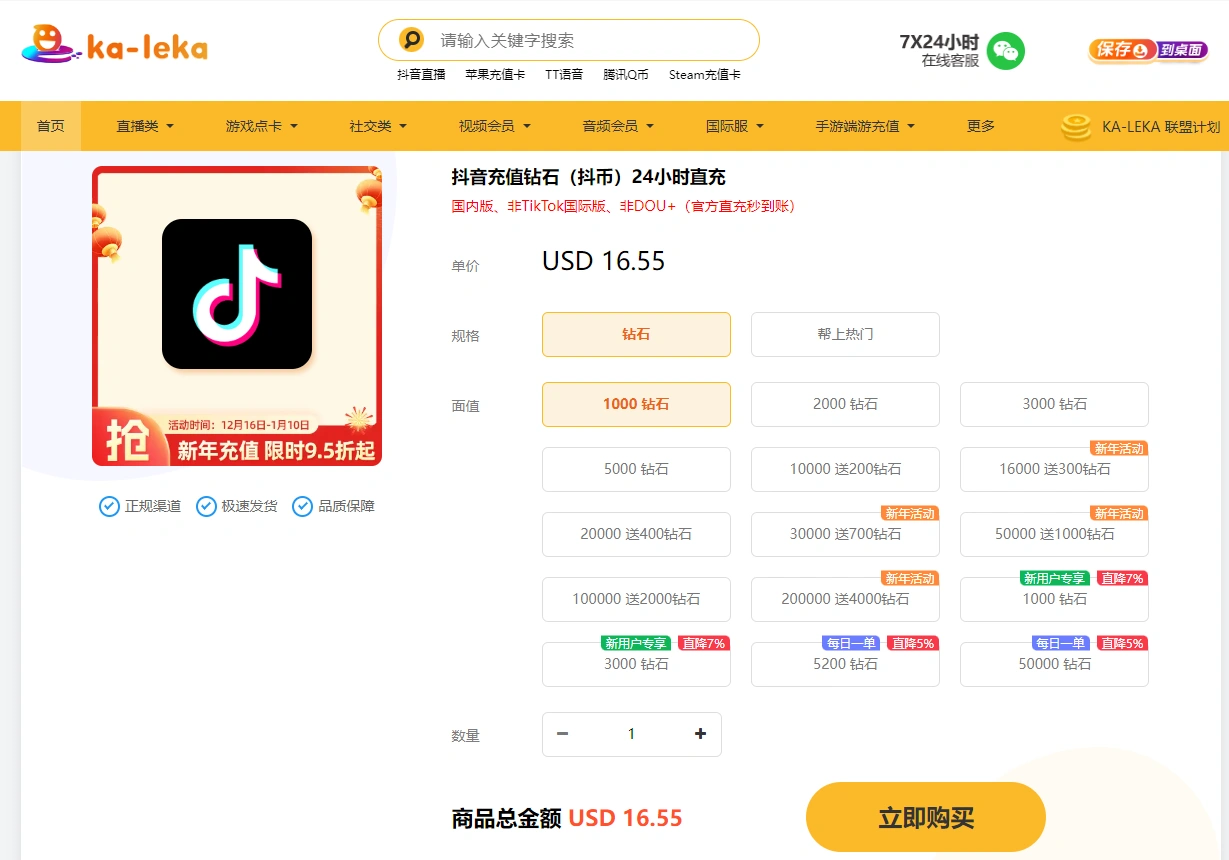Select 50000 送1000钻石 option

[1054, 534]
